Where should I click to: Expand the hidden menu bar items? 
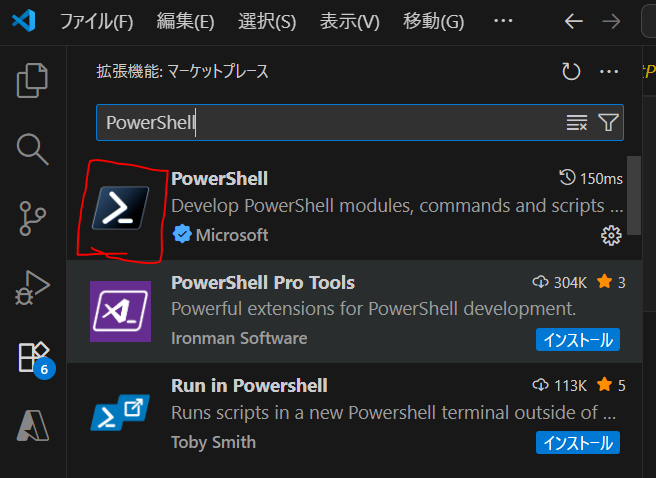click(503, 21)
